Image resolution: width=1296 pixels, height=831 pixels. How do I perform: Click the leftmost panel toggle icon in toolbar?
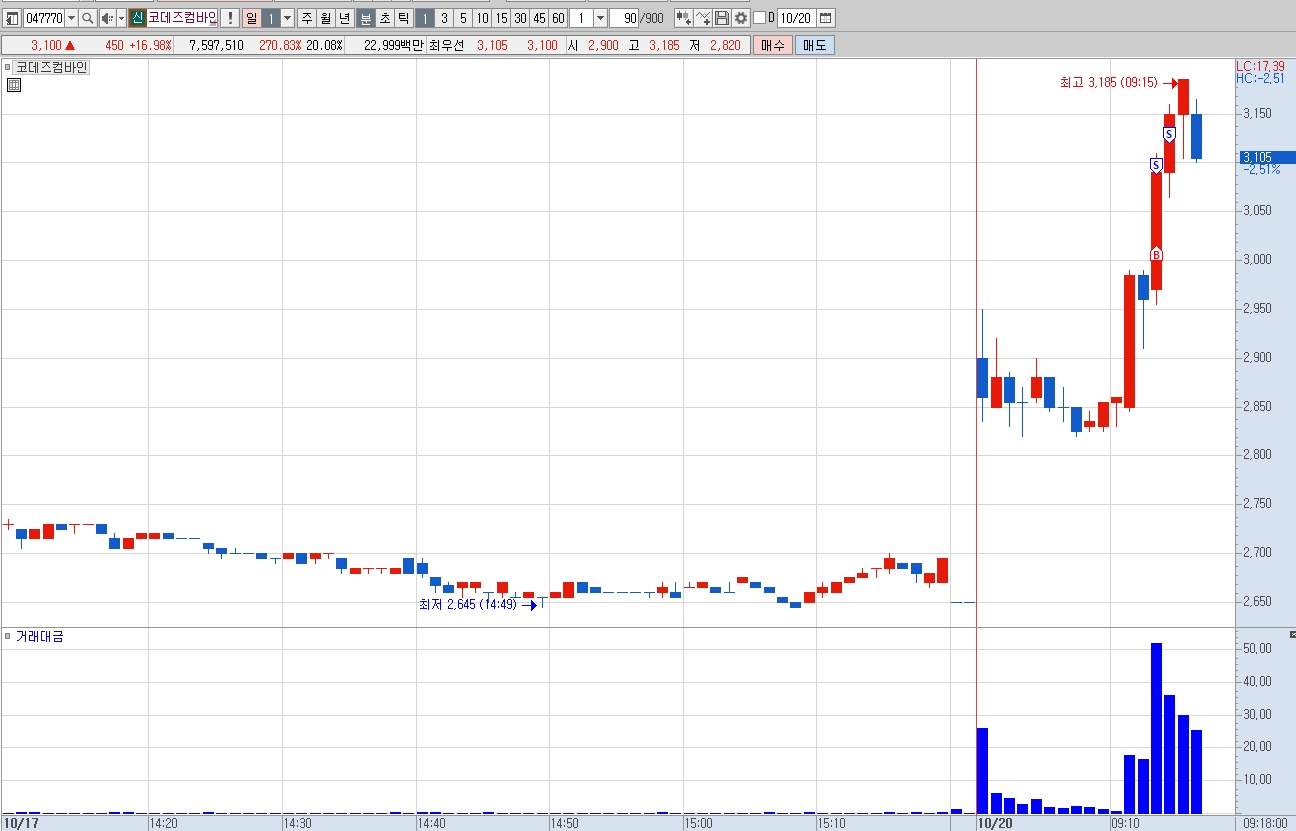pos(13,18)
